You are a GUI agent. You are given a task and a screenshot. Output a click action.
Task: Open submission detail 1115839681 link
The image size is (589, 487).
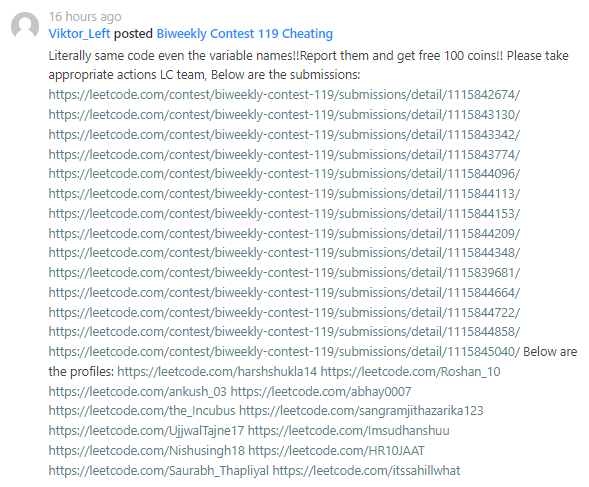284,273
